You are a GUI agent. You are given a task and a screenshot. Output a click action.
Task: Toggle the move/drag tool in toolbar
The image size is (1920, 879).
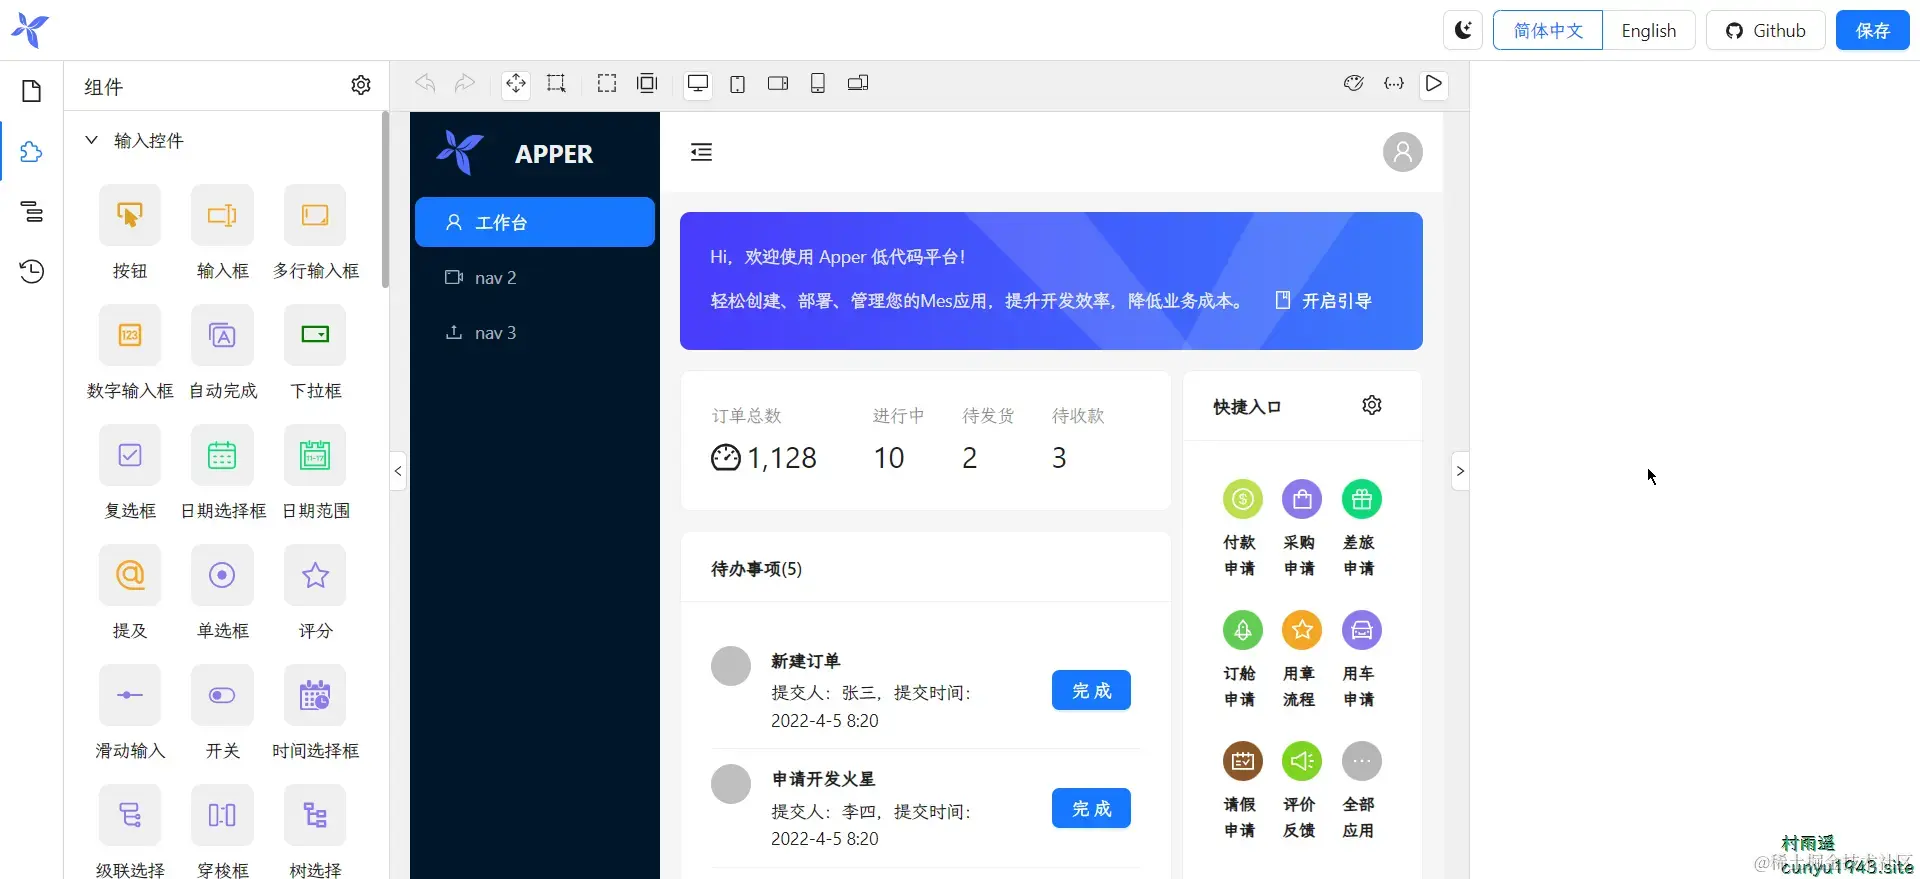(515, 84)
